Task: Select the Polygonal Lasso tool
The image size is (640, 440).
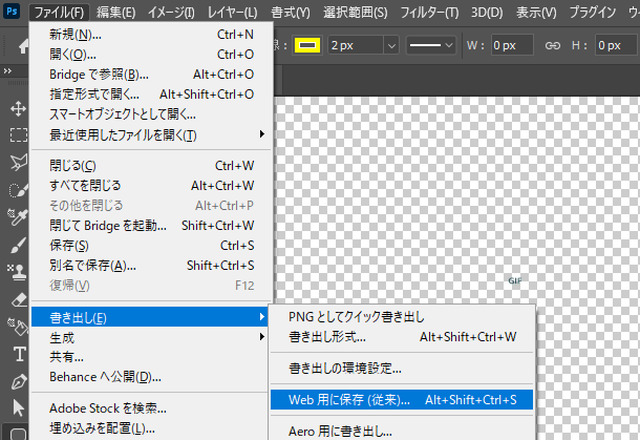Action: pyautogui.click(x=18, y=162)
